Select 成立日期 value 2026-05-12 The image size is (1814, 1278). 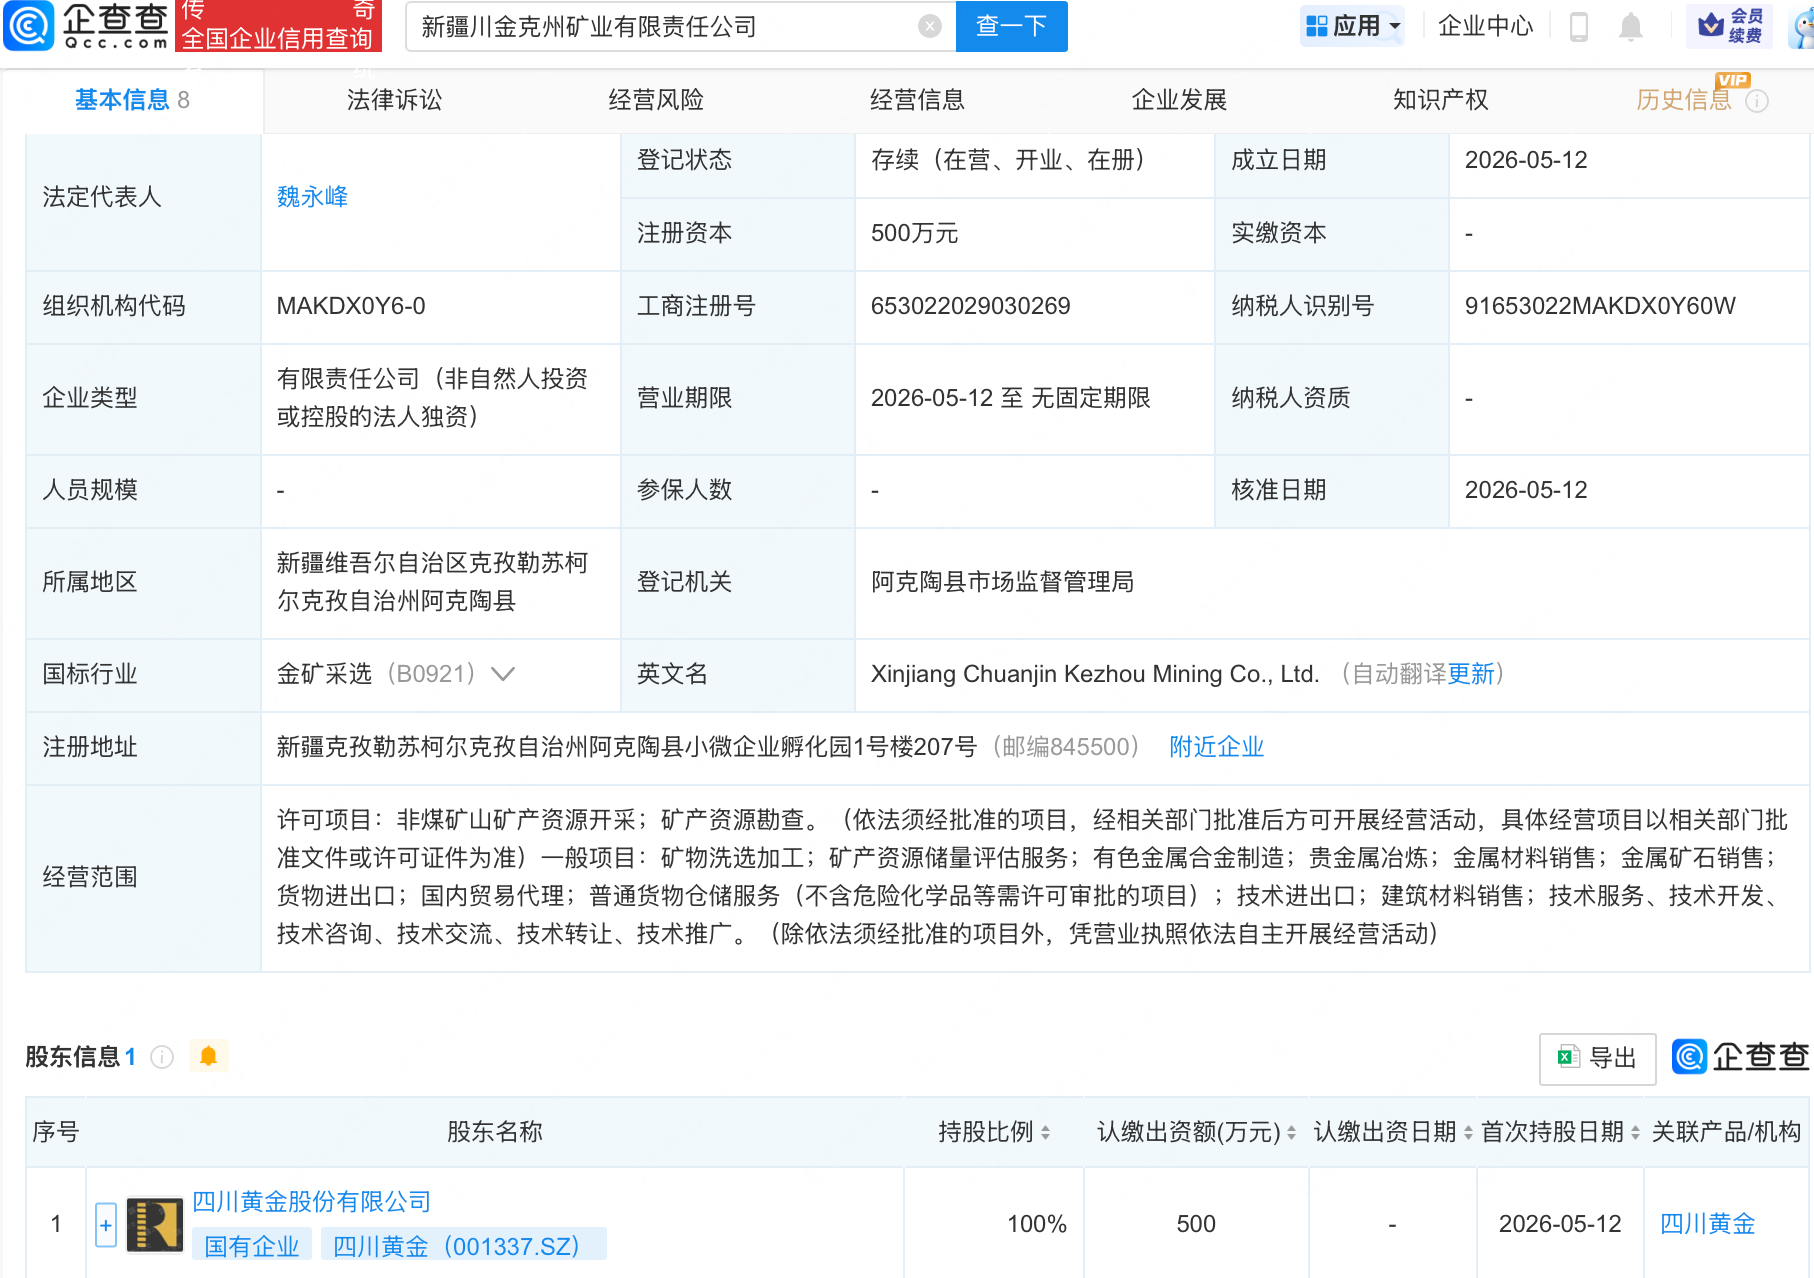coord(1526,160)
